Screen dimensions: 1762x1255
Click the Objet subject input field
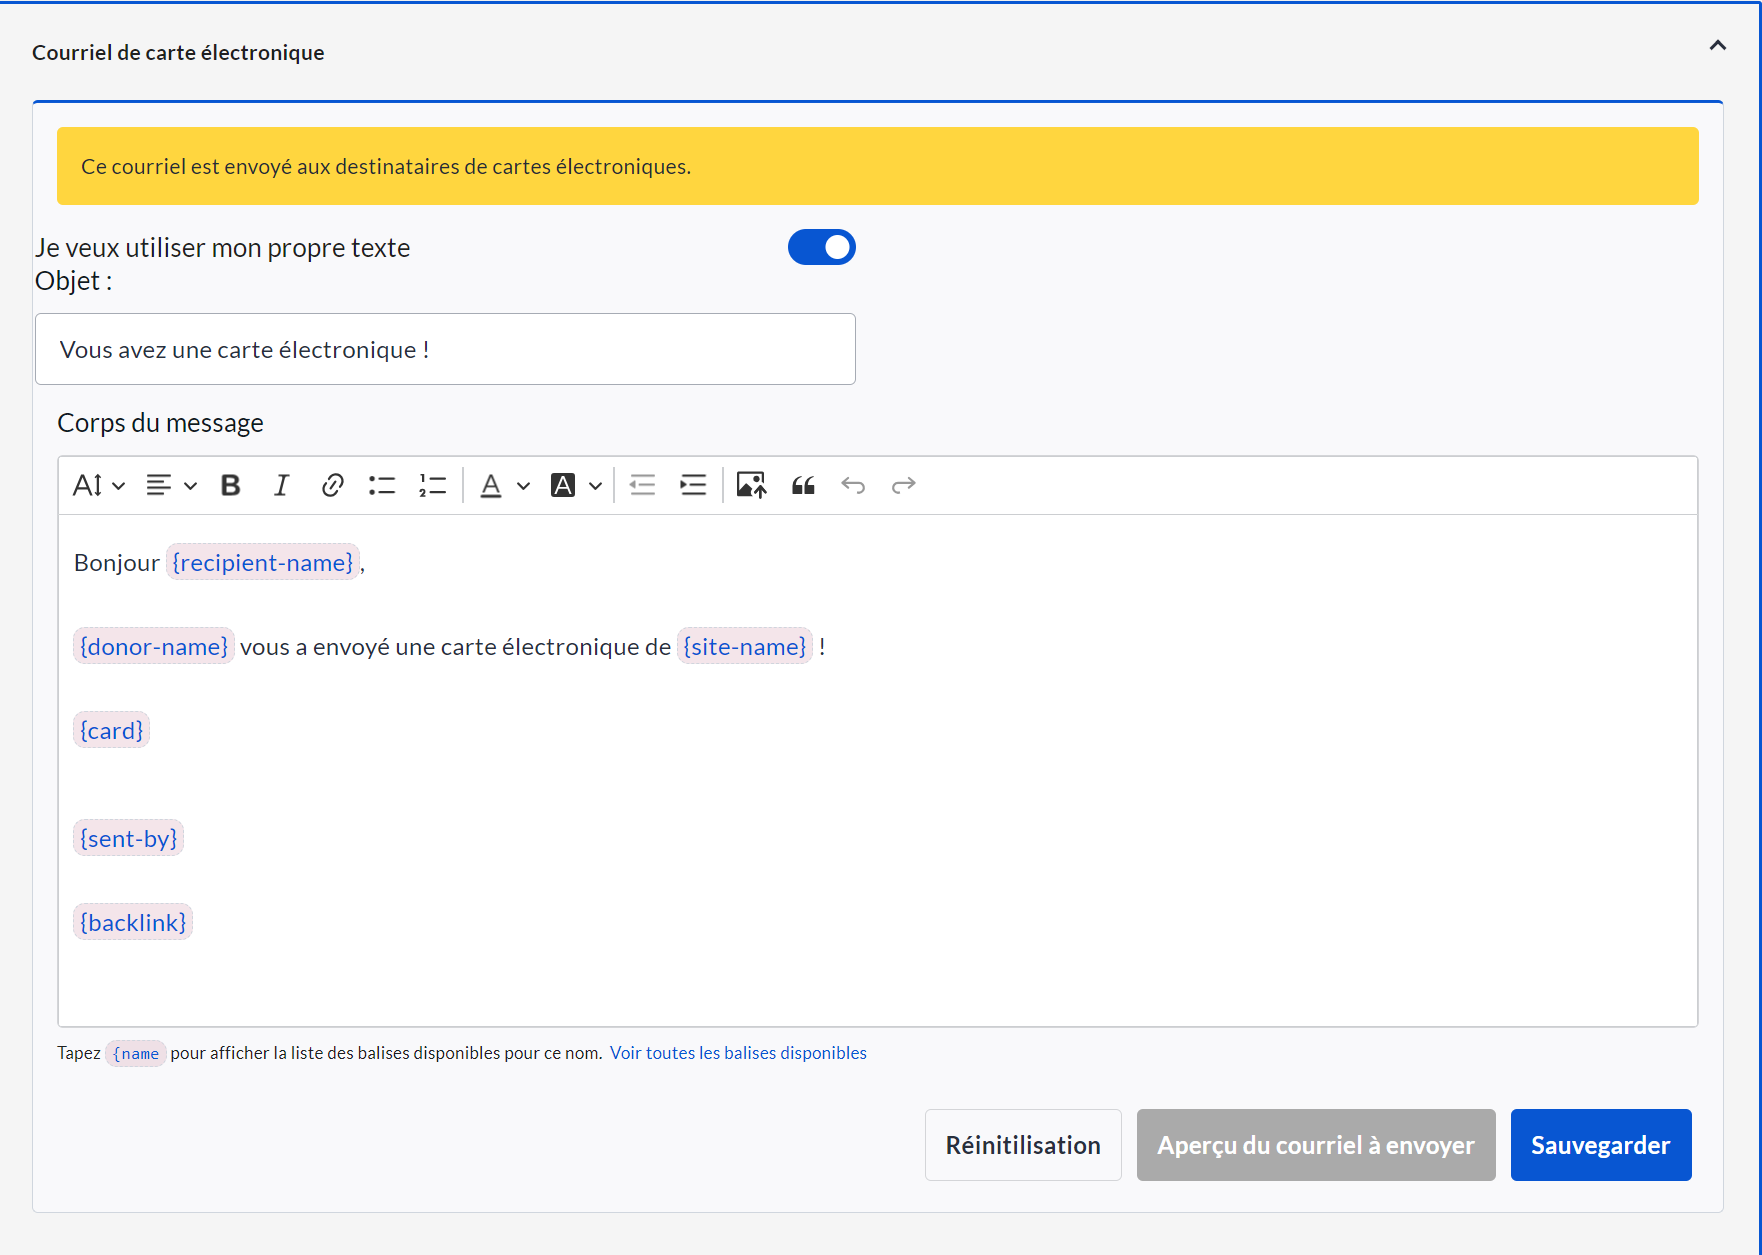tap(445, 349)
